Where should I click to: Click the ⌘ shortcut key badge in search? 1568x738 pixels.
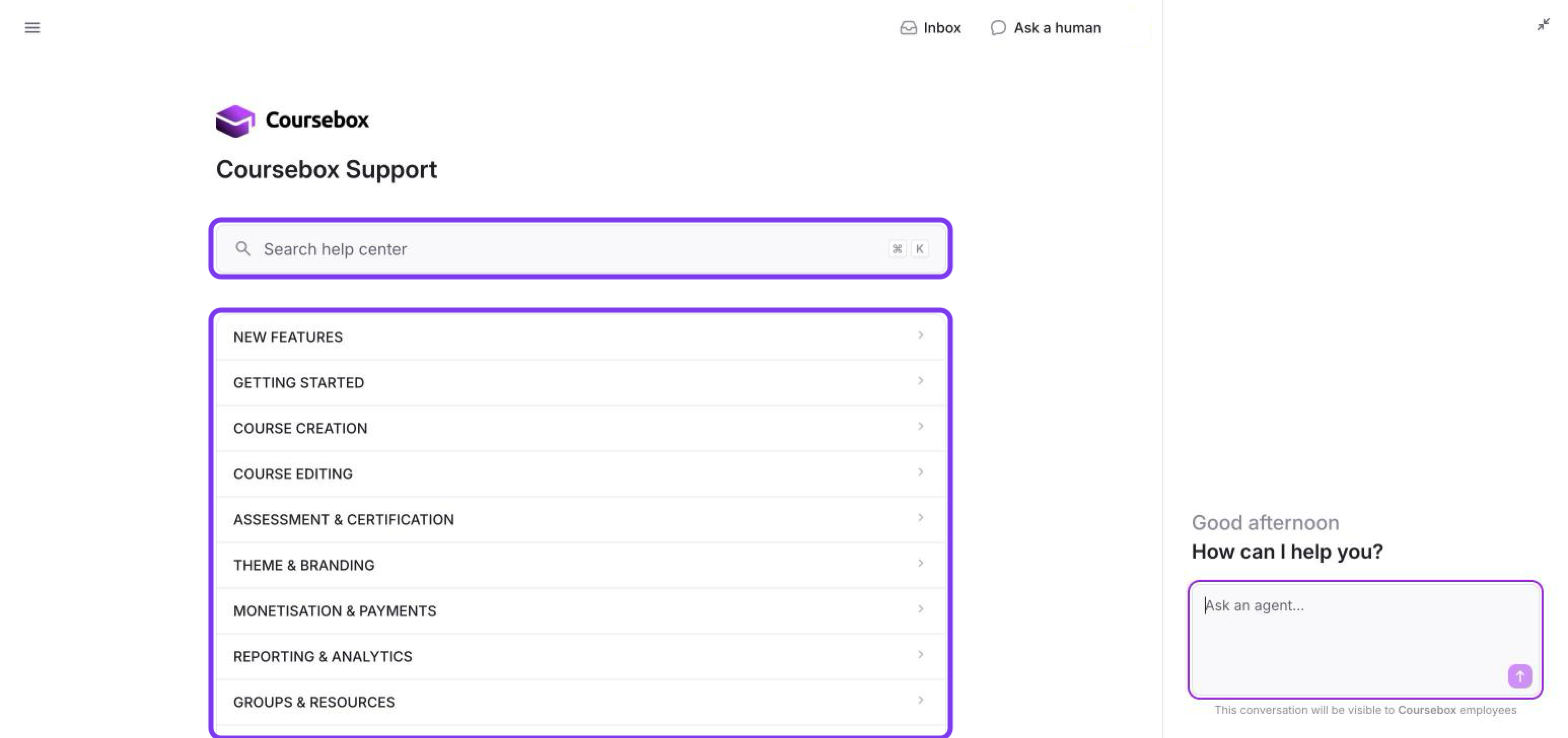[x=897, y=249]
